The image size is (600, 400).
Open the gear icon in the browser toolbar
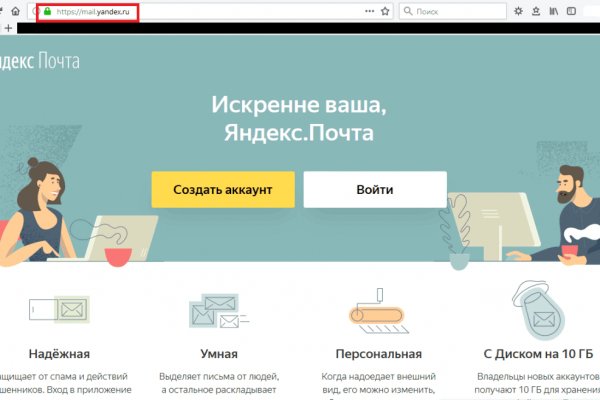[x=517, y=11]
